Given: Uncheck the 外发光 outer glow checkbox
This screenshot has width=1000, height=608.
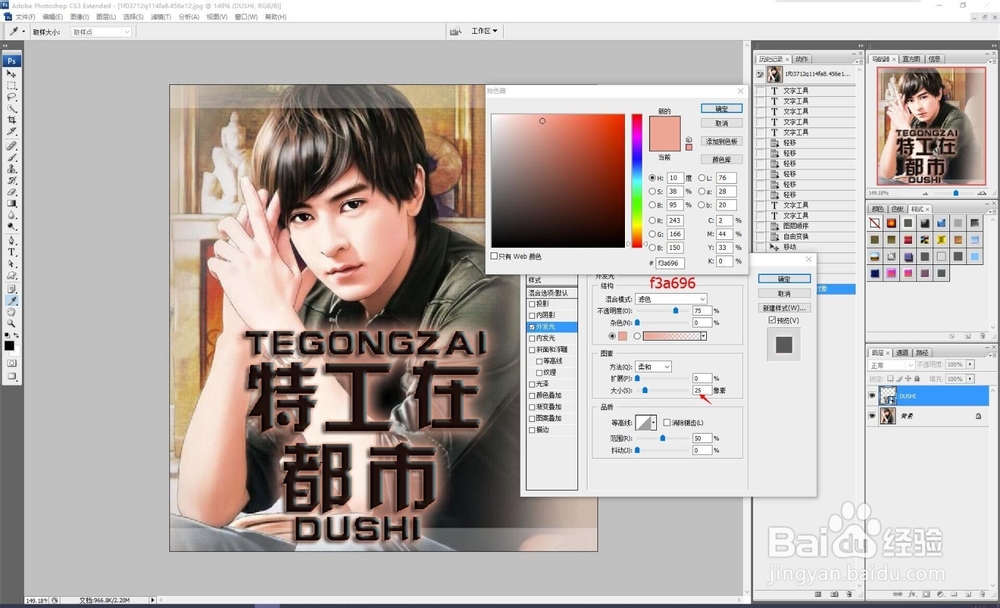Looking at the screenshot, I should [x=532, y=327].
